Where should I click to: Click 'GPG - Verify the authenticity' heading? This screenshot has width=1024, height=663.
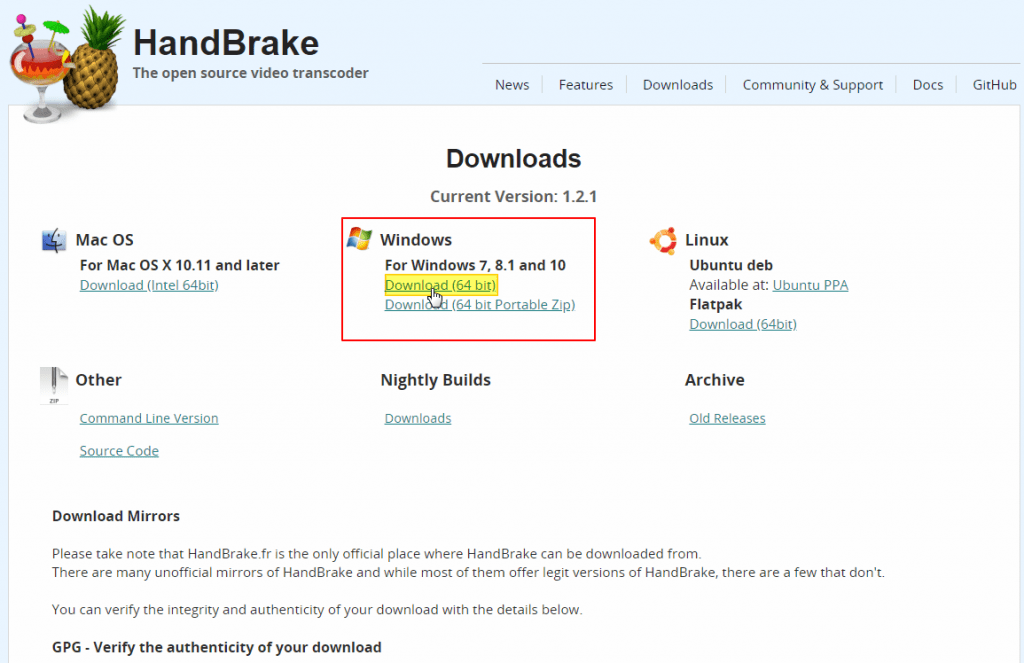point(217,647)
